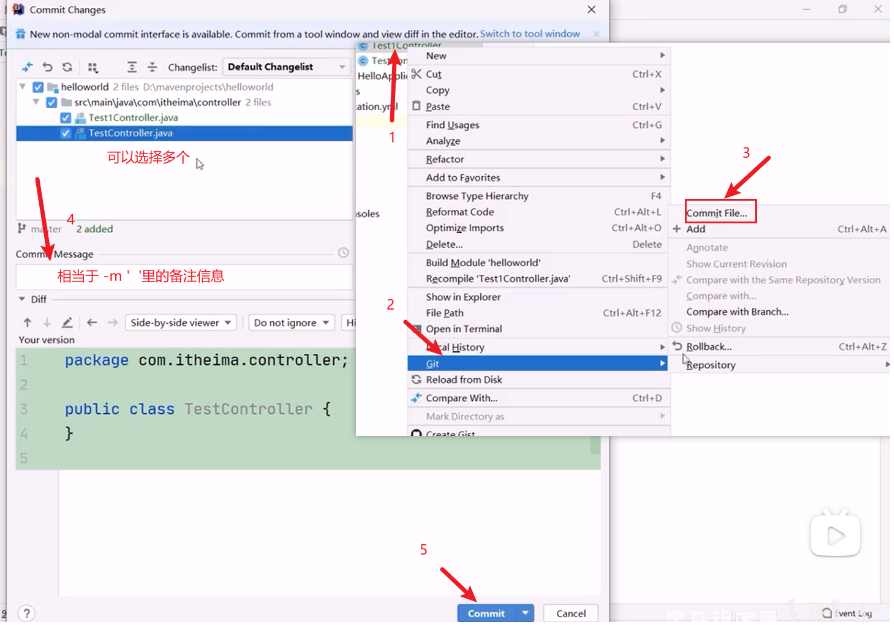894x629 pixels.
Task: Open the Default Changelist dropdown
Action: pyautogui.click(x=286, y=68)
